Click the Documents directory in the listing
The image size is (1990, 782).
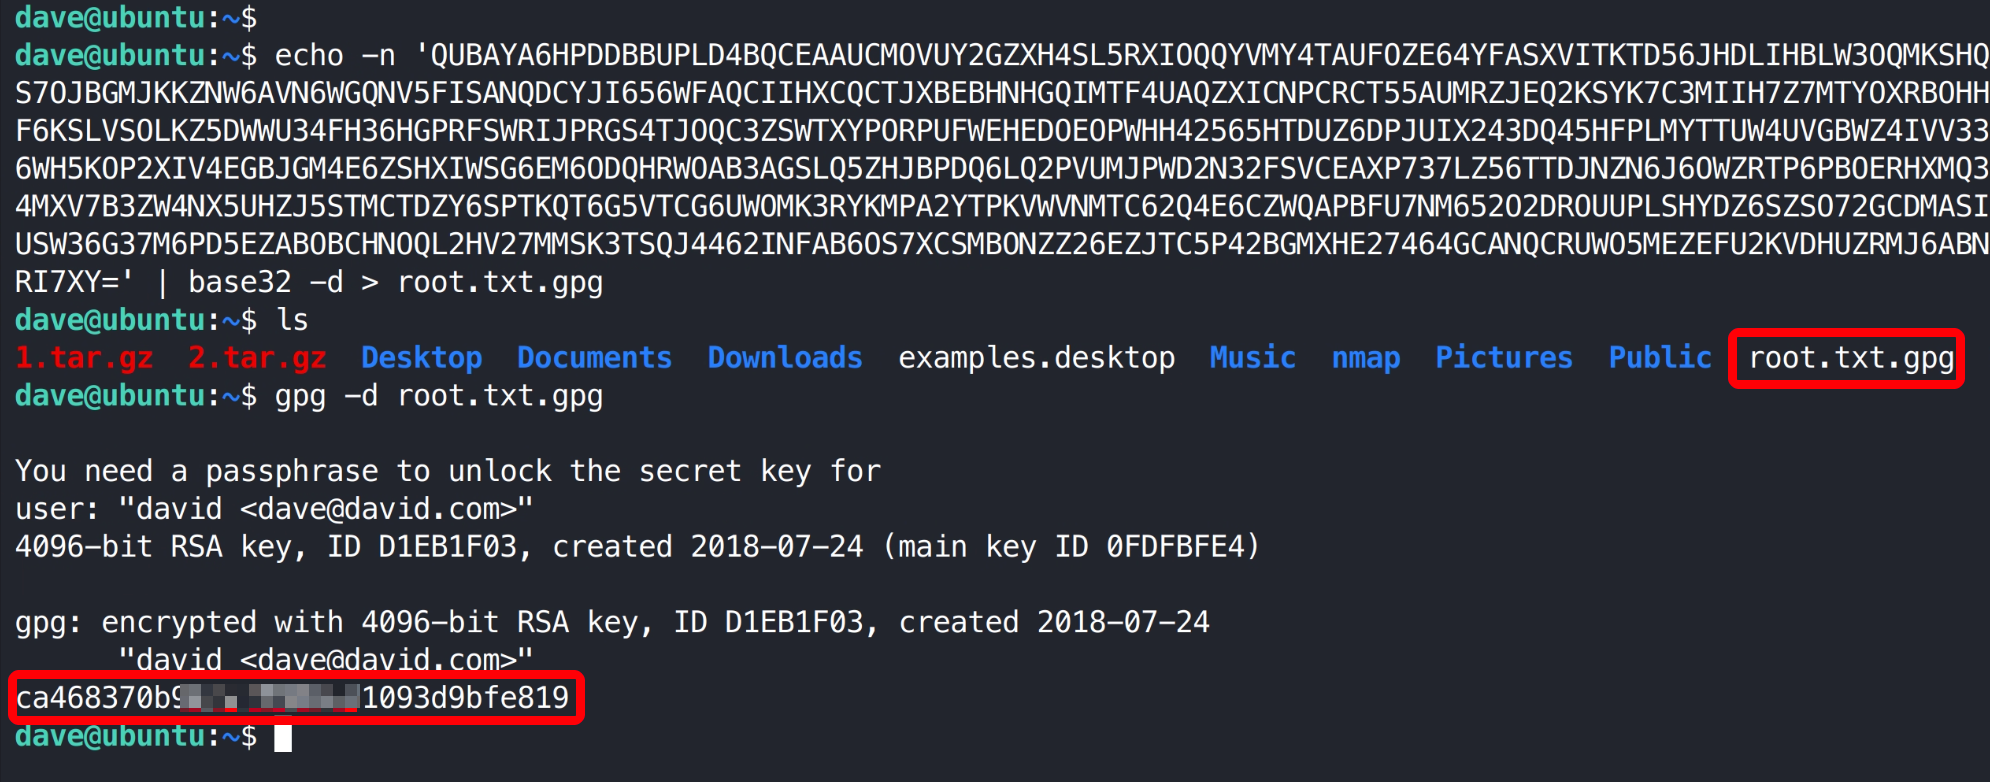(594, 358)
